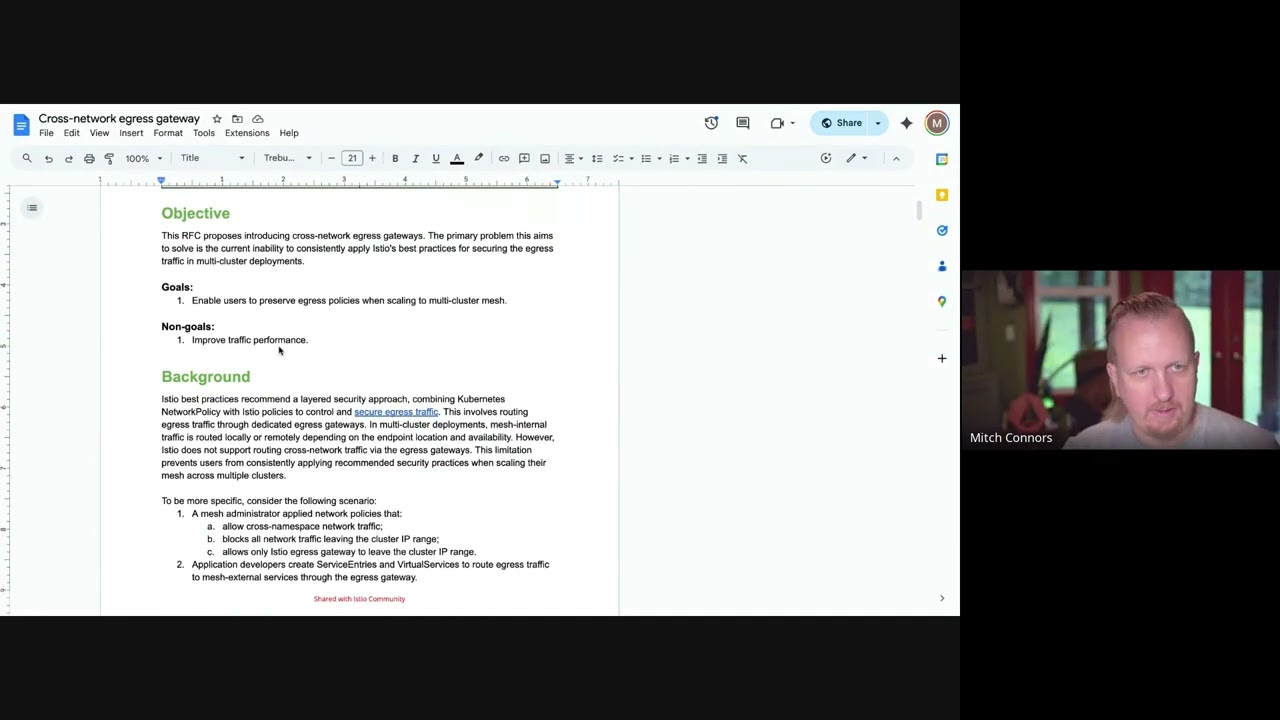
Task: Open the Title paragraph style dropdown
Action: pos(212,158)
